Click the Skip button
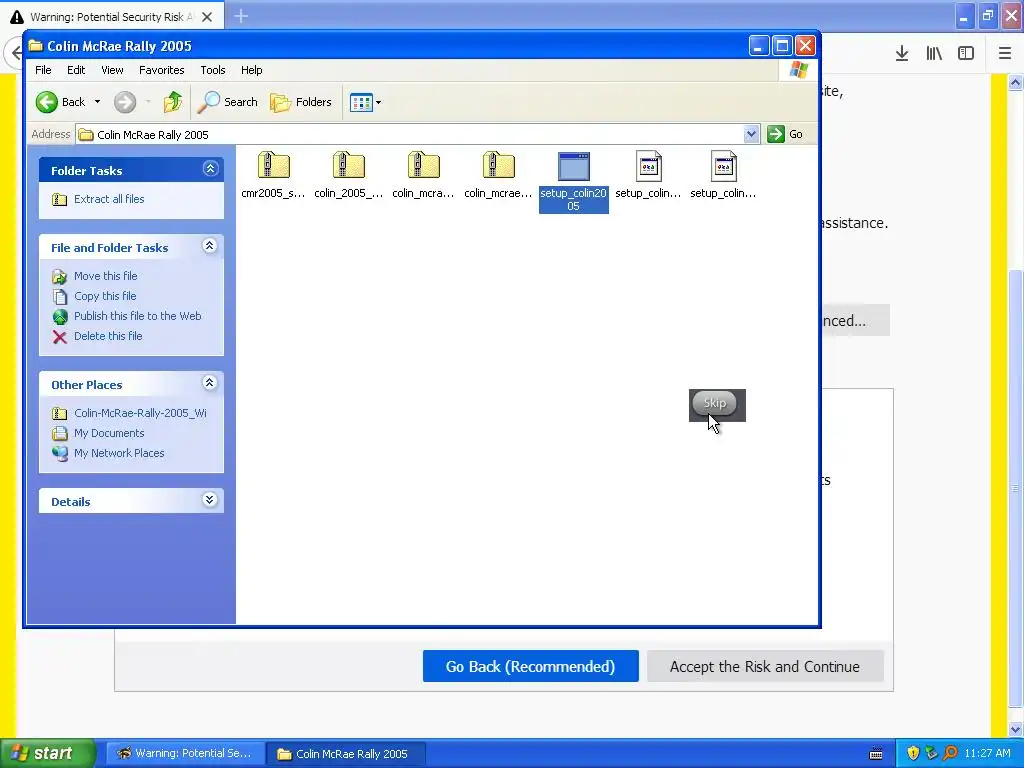Image resolution: width=1024 pixels, height=768 pixels. [714, 403]
